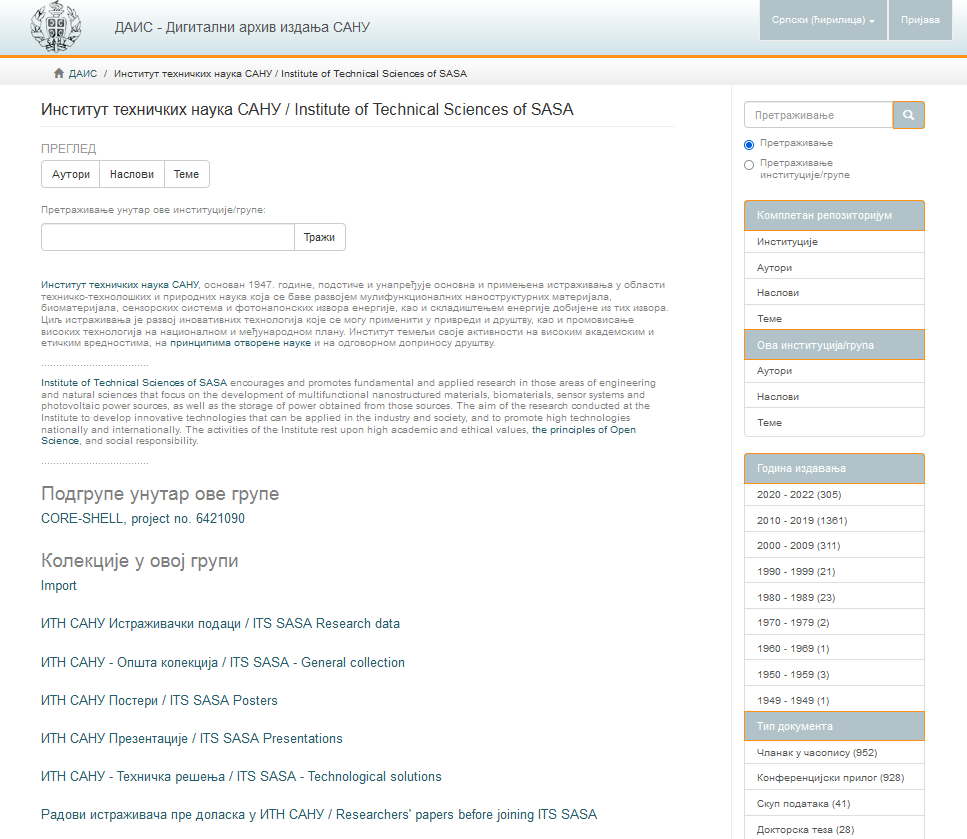Screen dimensions: 967x839
Task: Click the home icon in breadcrumb
Action: [x=59, y=73]
